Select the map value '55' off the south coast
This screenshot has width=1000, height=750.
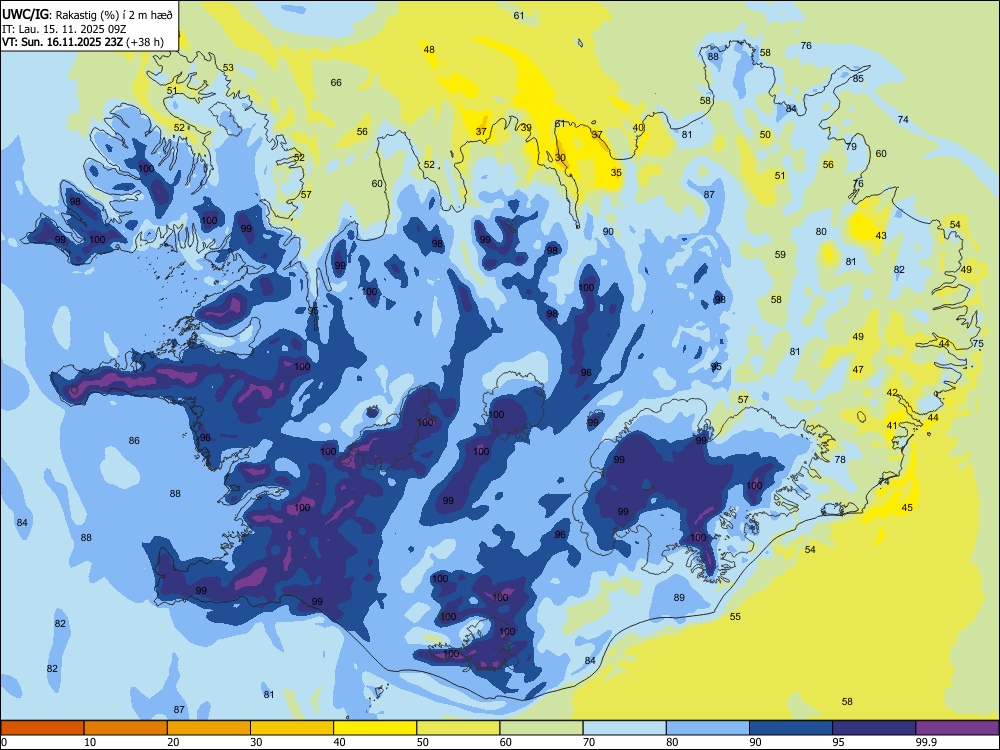click(x=735, y=617)
